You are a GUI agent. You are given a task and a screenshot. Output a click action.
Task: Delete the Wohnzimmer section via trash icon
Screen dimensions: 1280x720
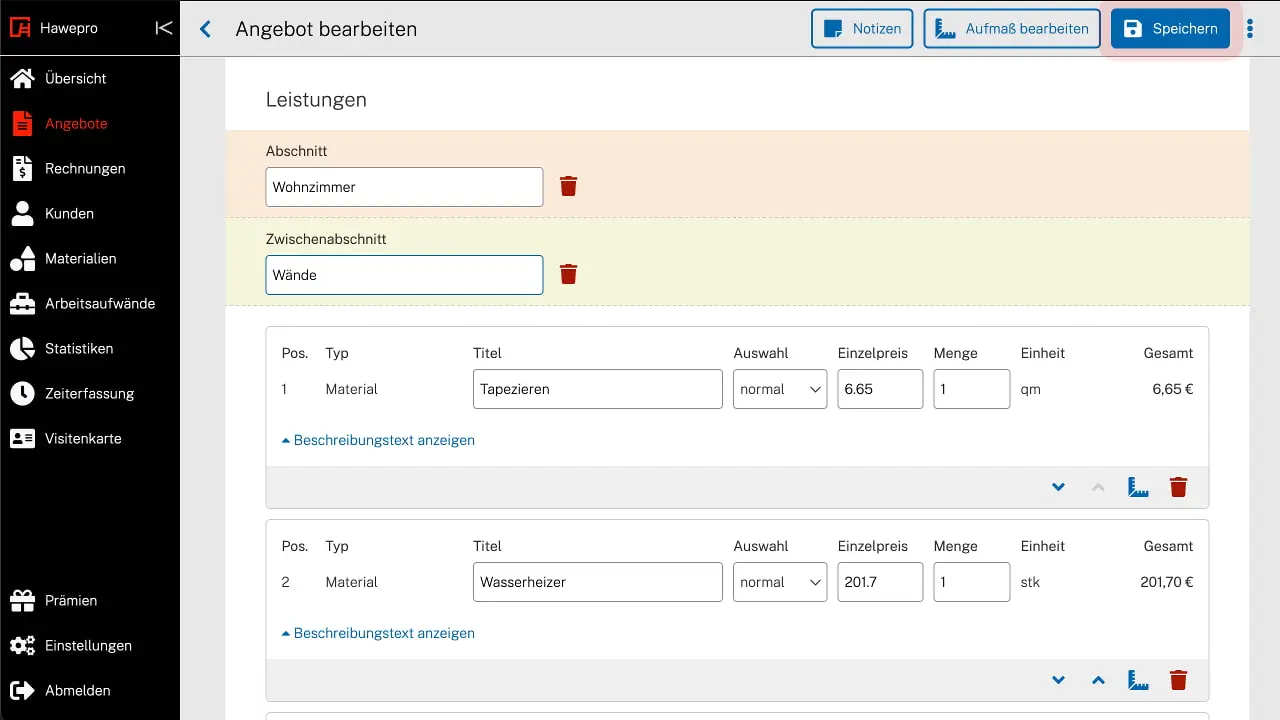[x=568, y=186]
